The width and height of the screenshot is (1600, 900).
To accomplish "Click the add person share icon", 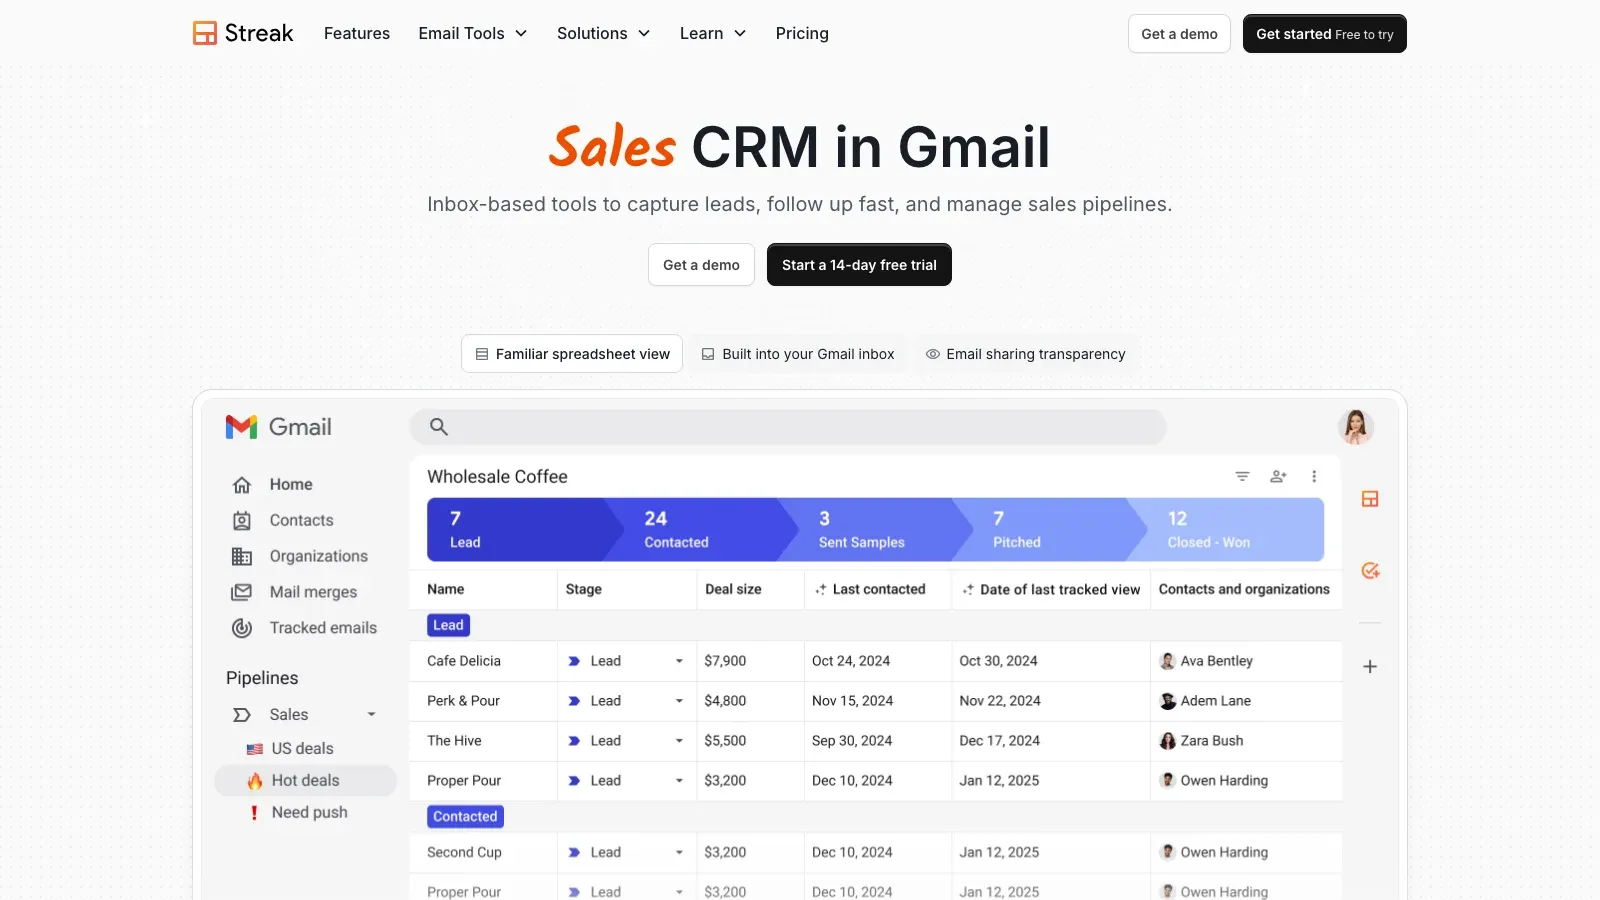I will [1278, 477].
